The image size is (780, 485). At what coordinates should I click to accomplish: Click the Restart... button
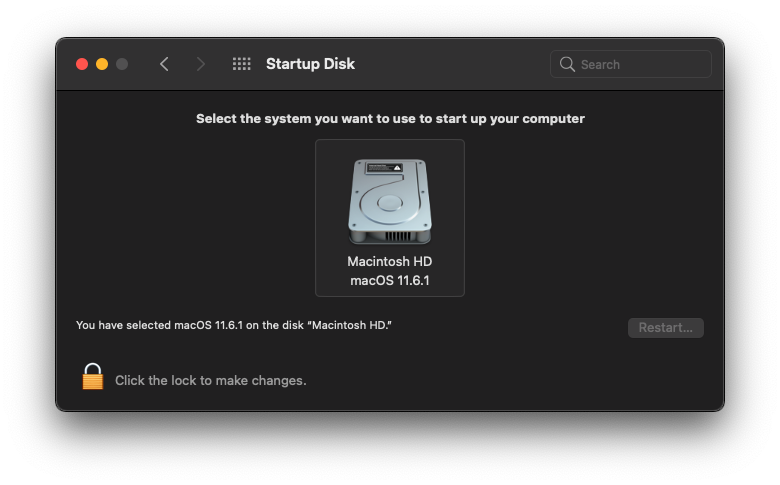tap(666, 328)
